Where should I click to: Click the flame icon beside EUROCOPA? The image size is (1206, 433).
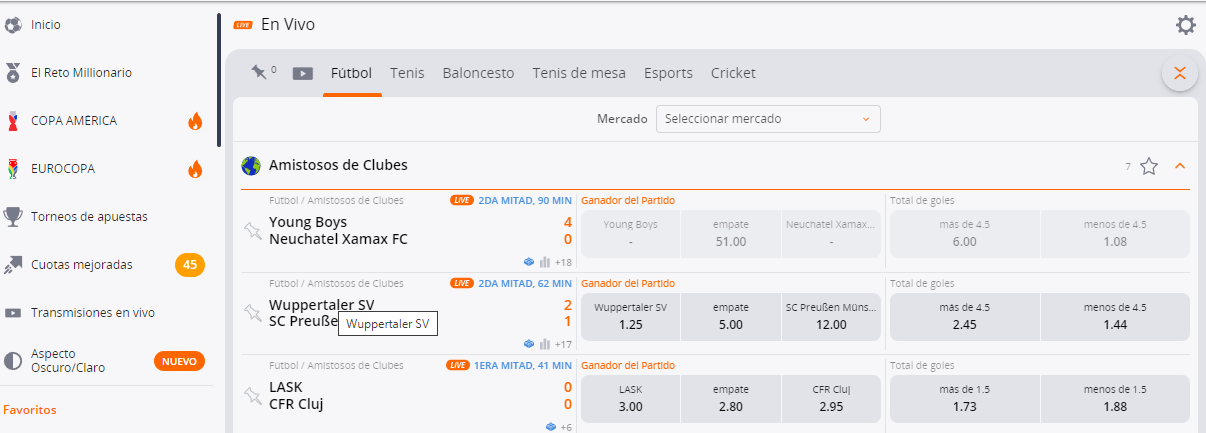195,168
